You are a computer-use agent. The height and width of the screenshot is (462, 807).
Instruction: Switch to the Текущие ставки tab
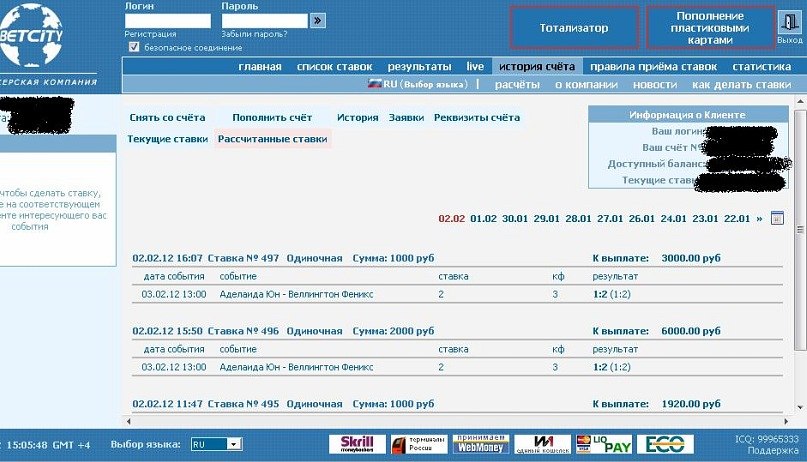[x=167, y=139]
